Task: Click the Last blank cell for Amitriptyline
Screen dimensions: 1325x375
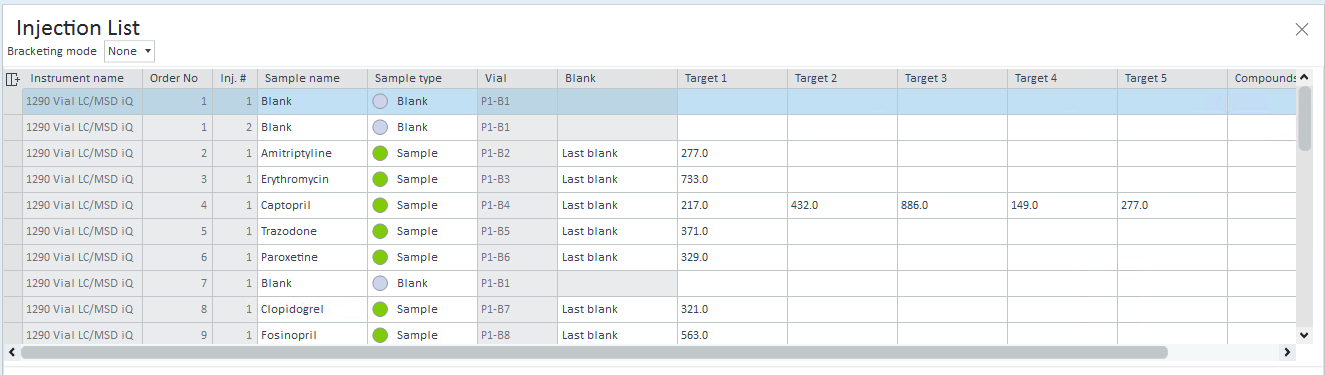Action: coord(617,153)
